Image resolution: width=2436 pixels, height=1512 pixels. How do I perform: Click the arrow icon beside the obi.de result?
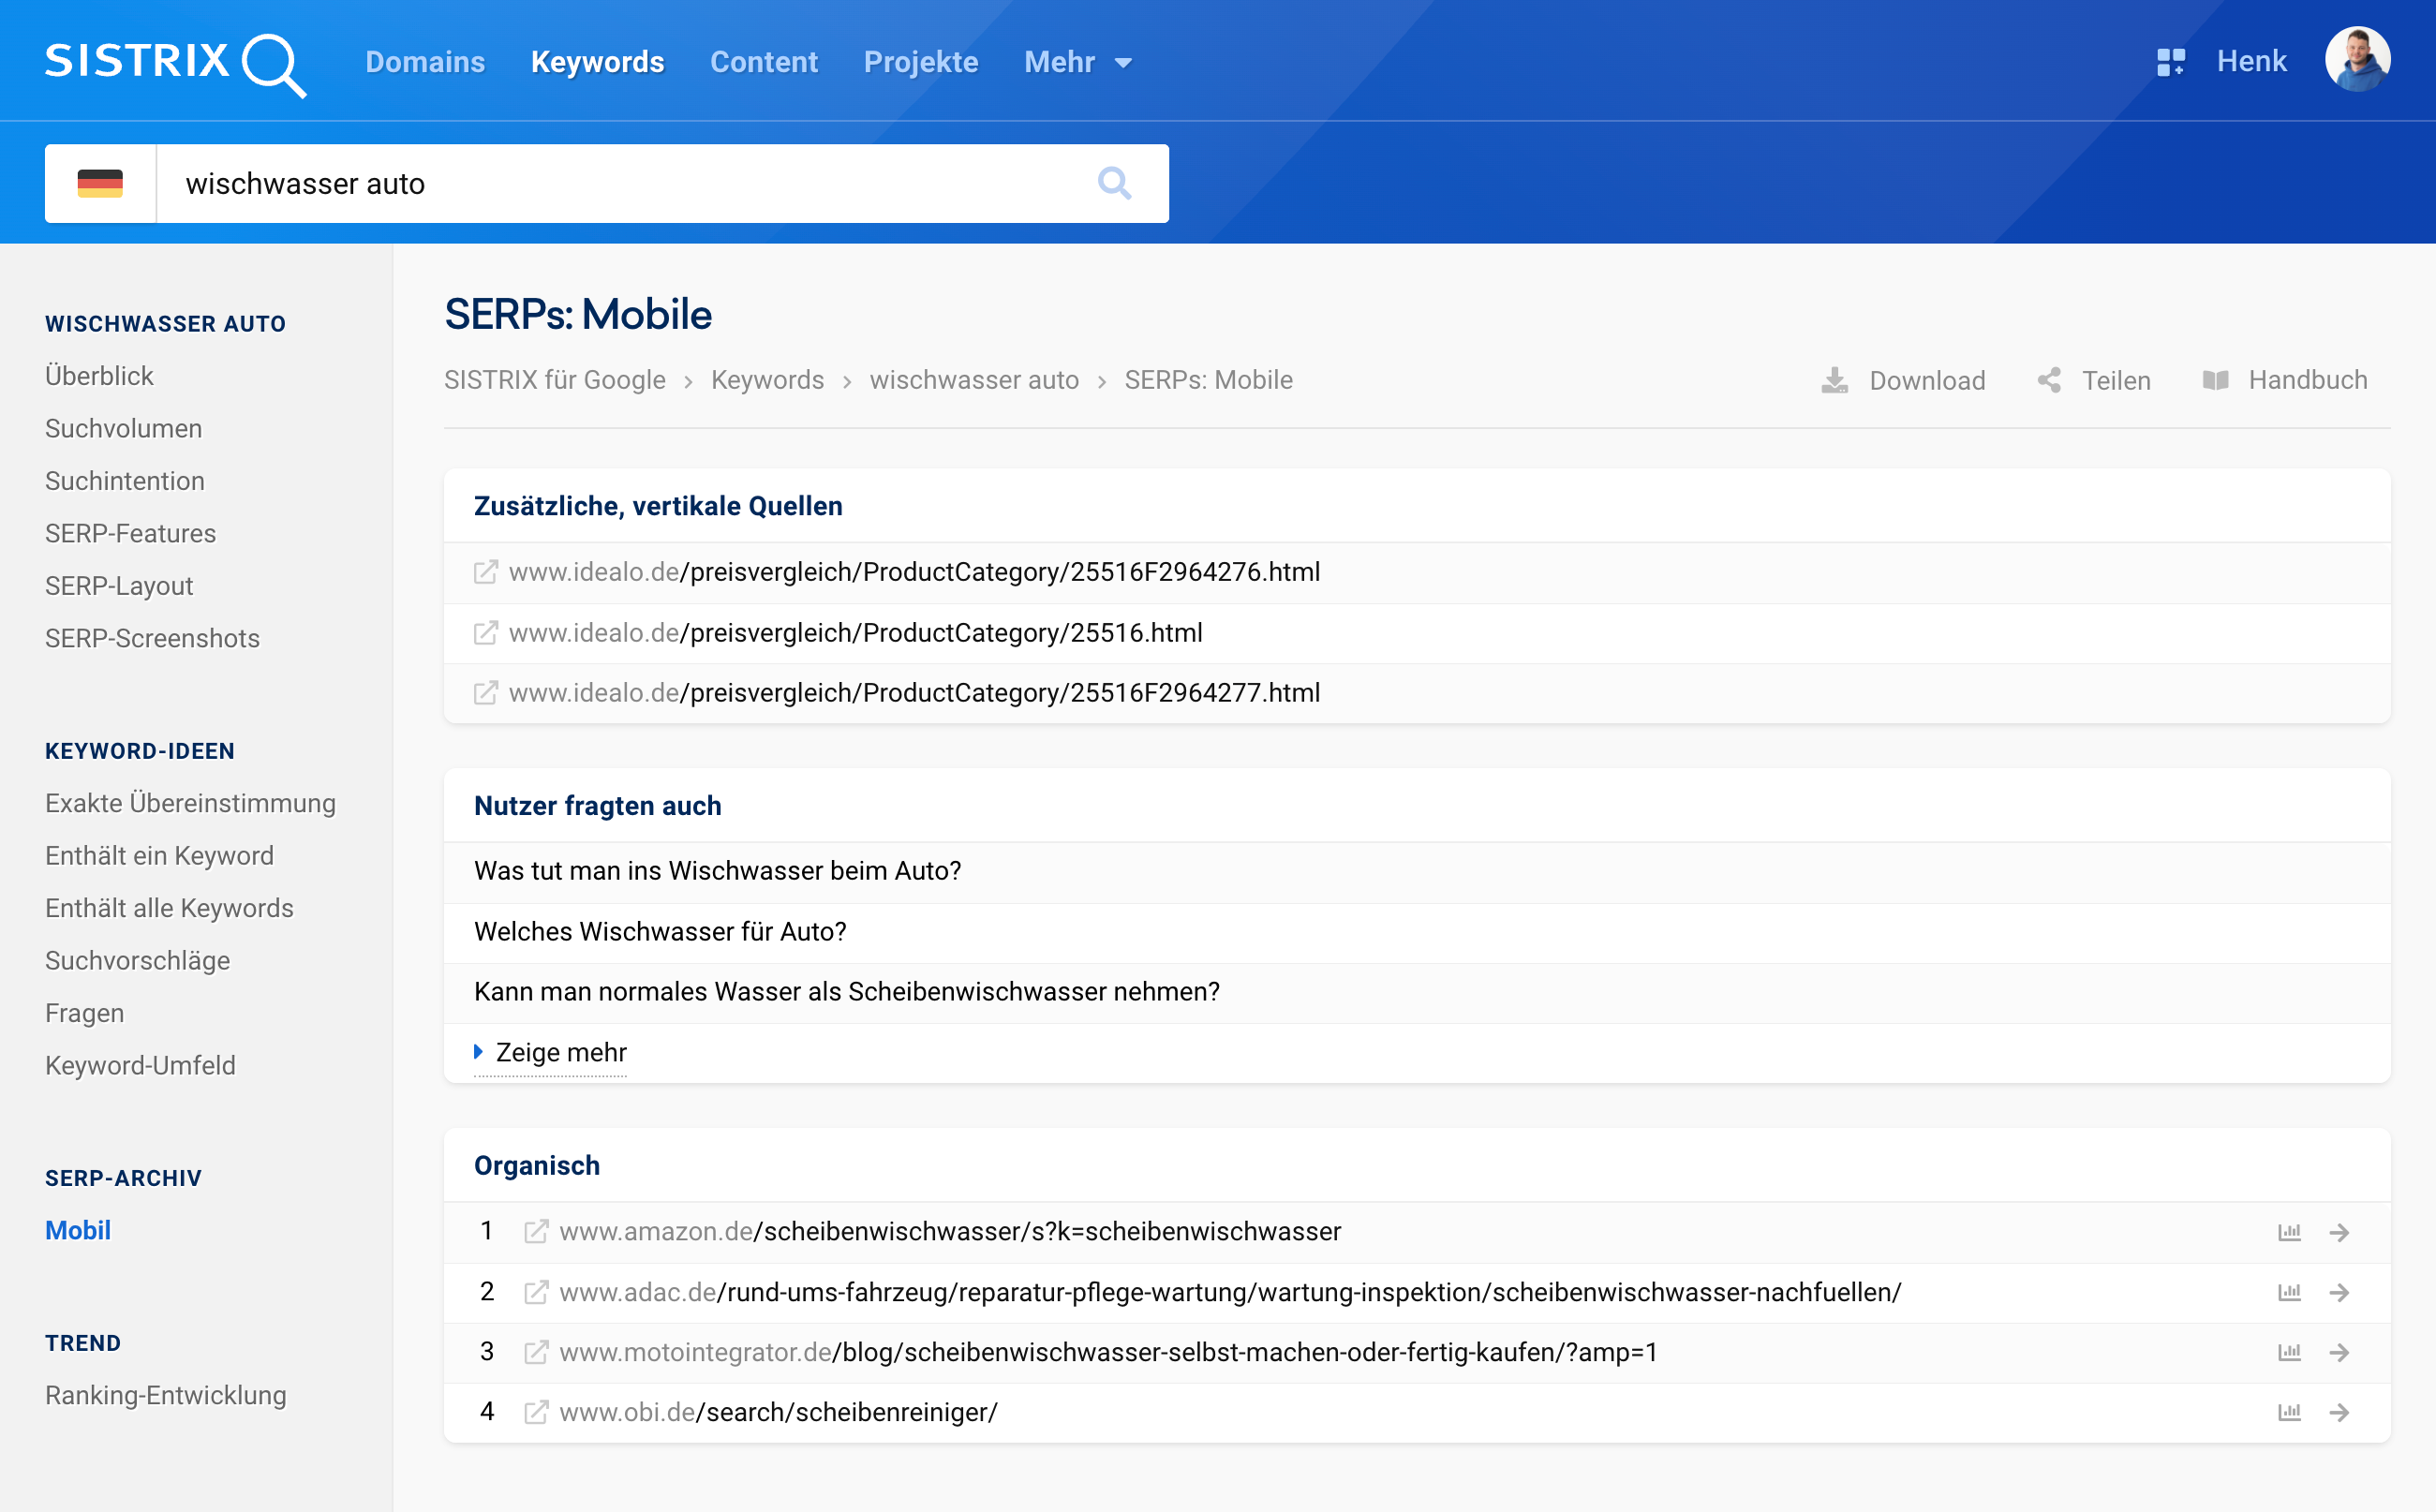2341,1412
